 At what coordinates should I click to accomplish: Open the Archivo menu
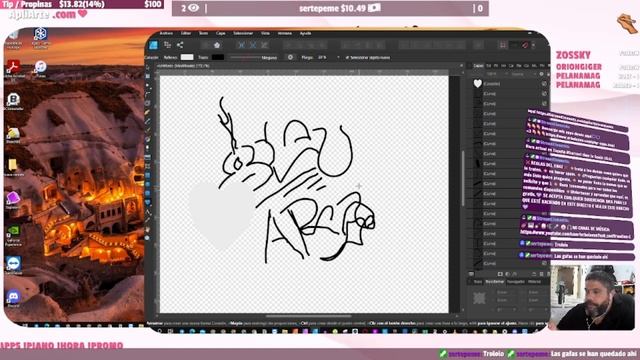point(166,33)
